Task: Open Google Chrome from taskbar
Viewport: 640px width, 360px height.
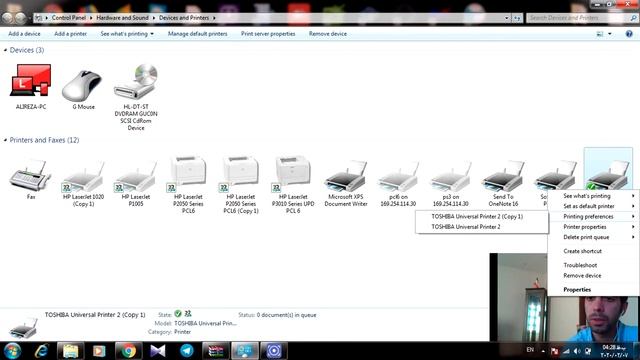Action: [x=128, y=351]
